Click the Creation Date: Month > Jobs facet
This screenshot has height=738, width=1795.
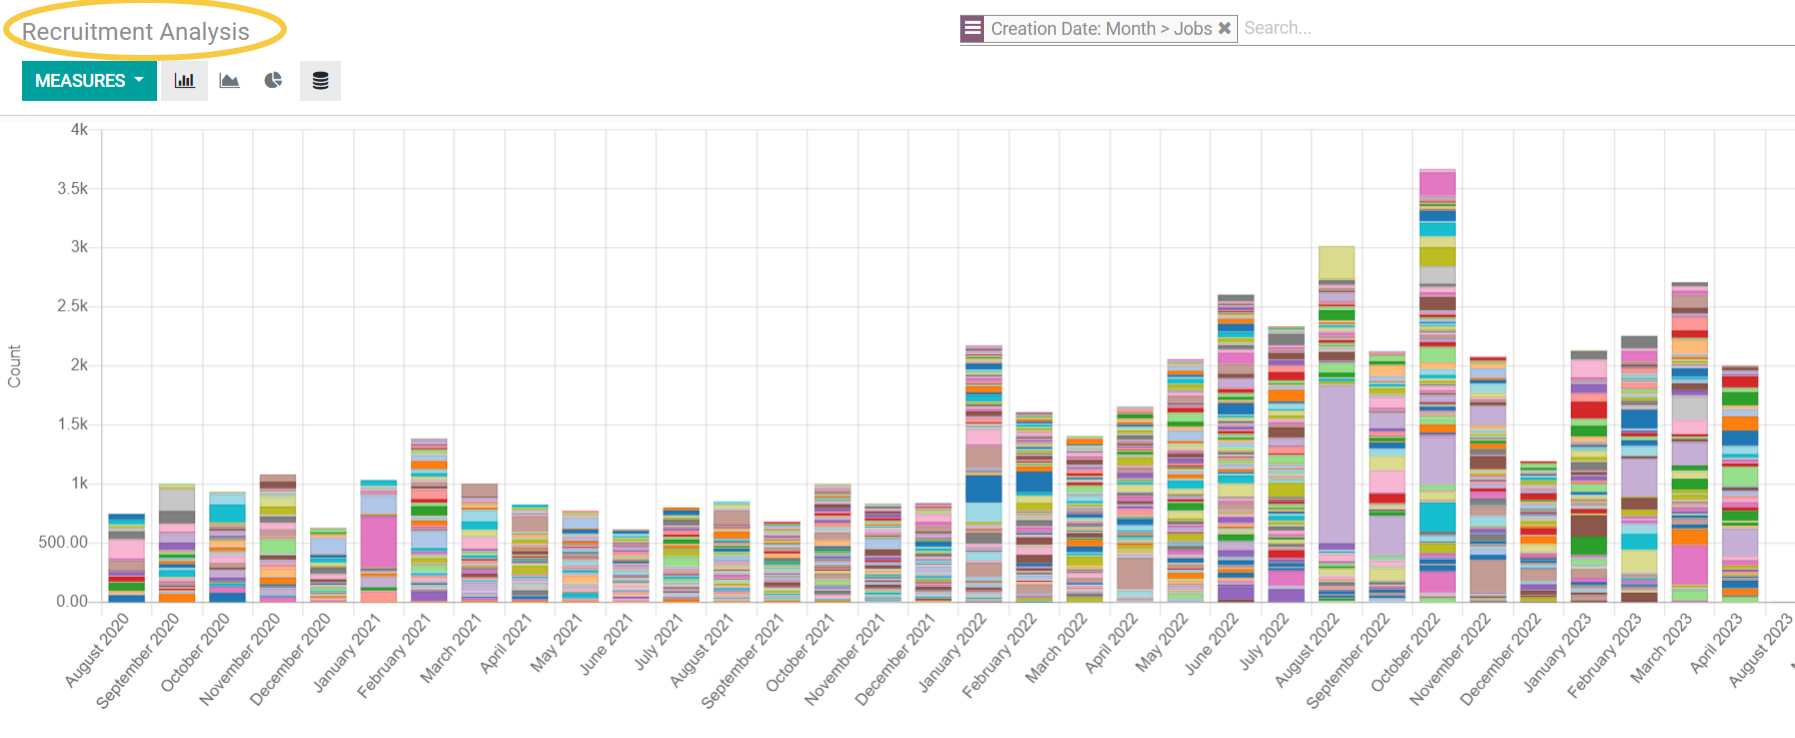[x=1100, y=29]
